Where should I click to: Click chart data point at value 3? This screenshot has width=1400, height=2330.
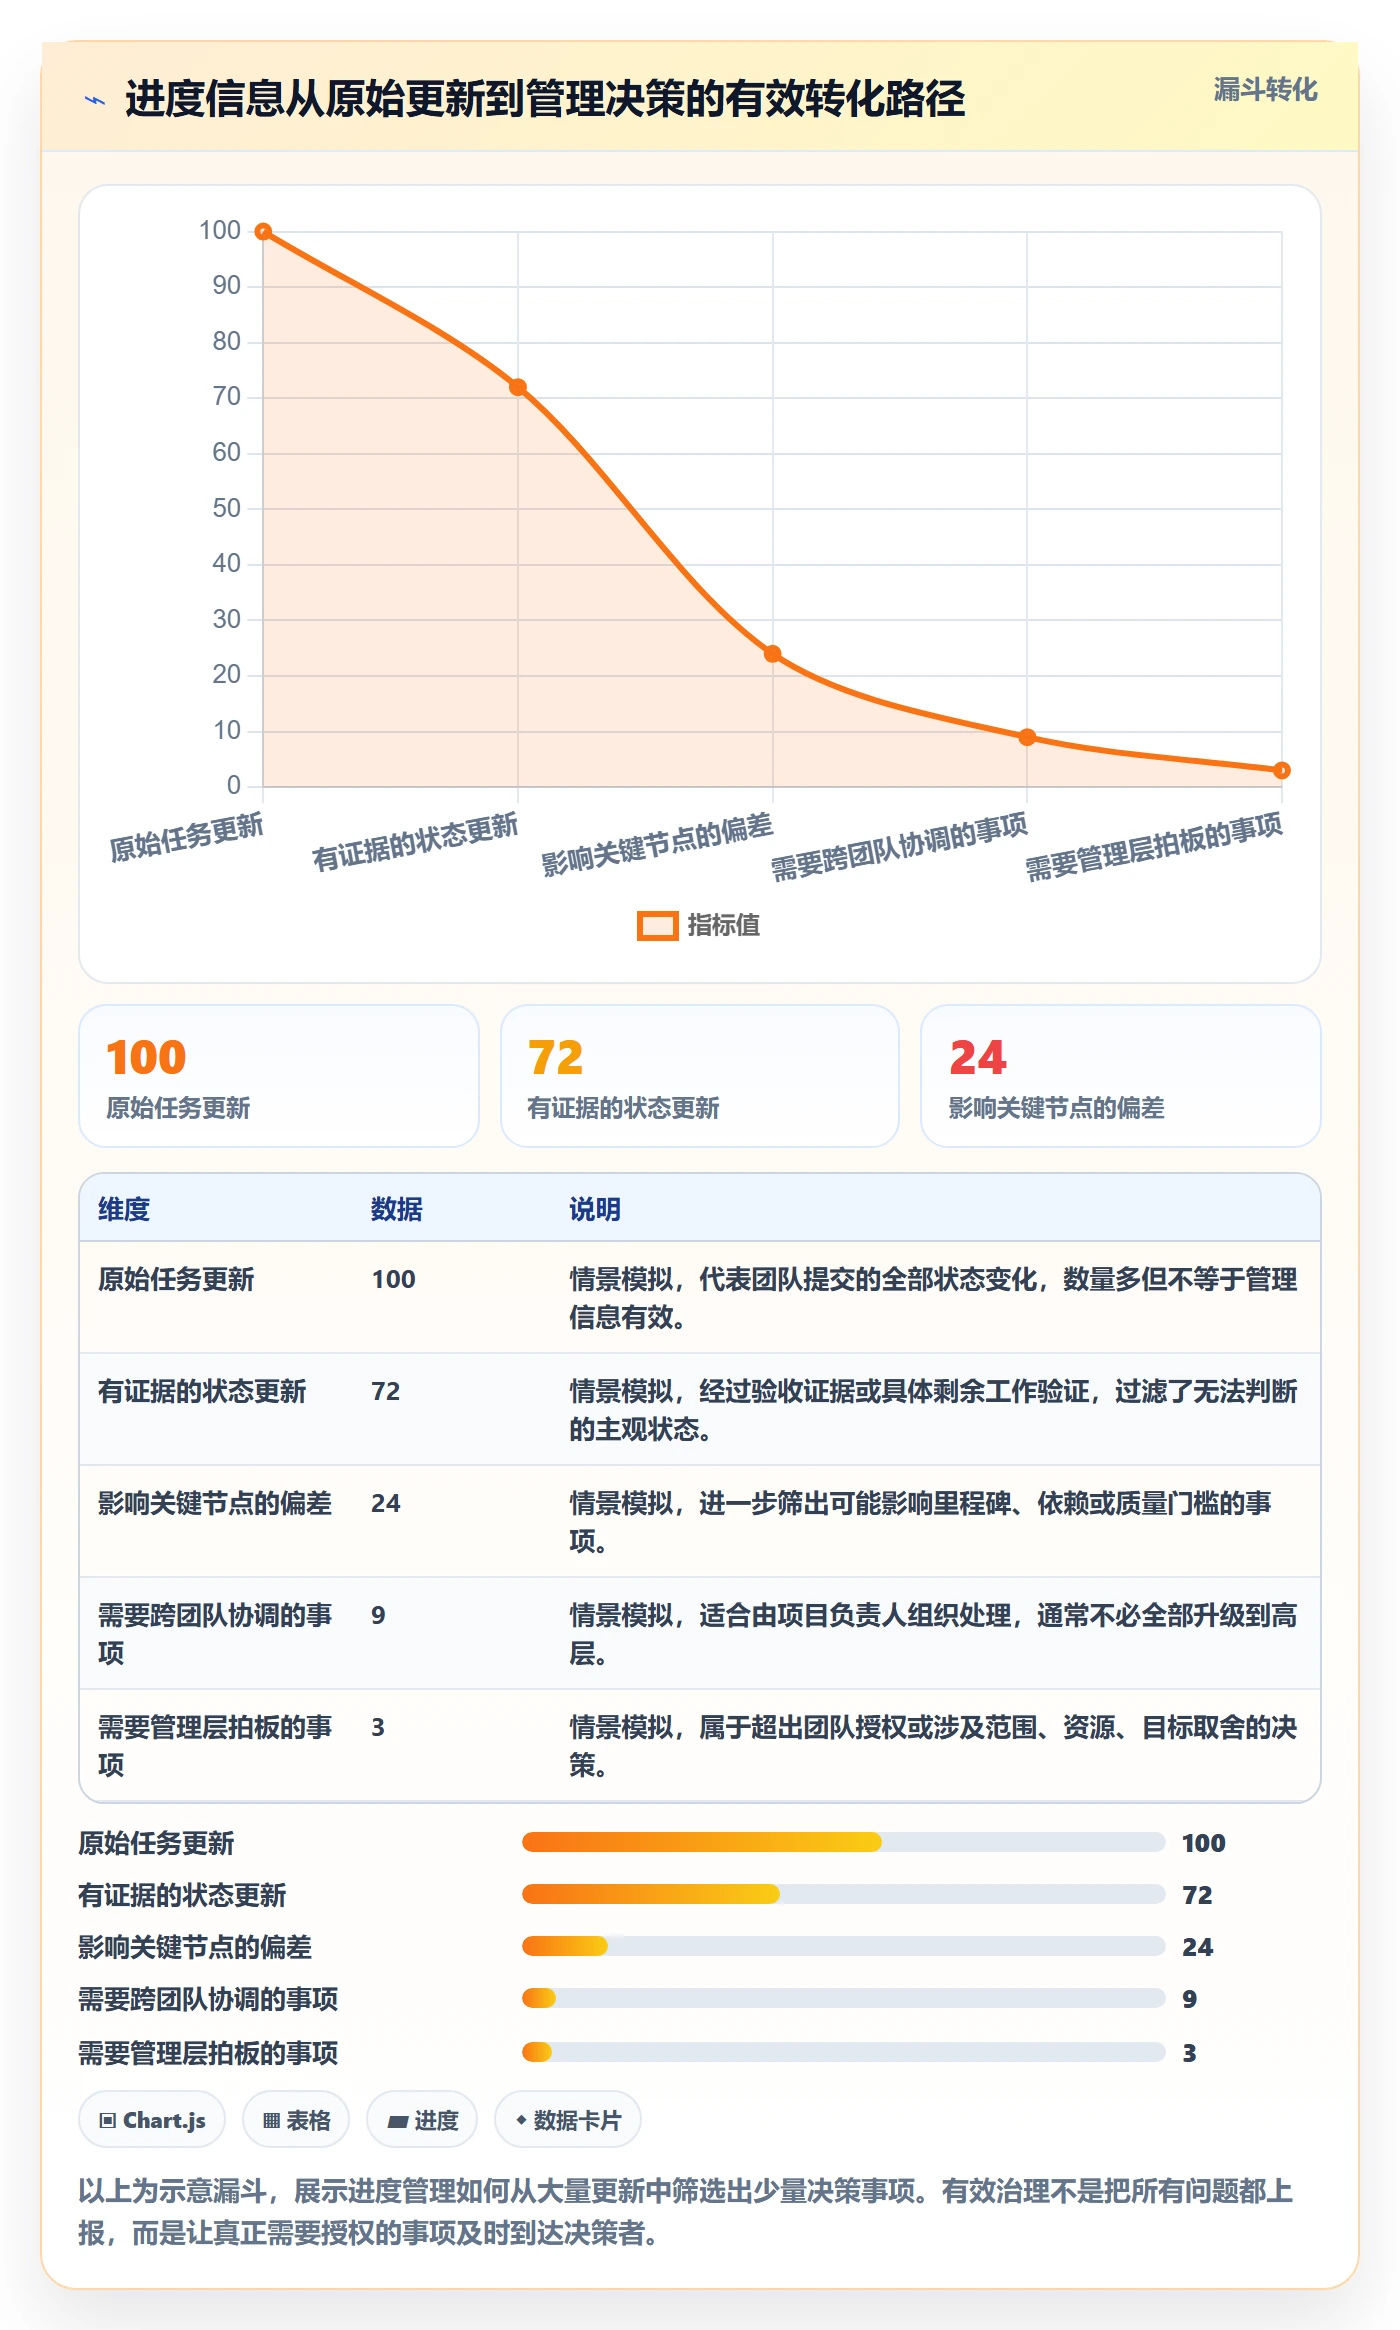pos(1282,770)
